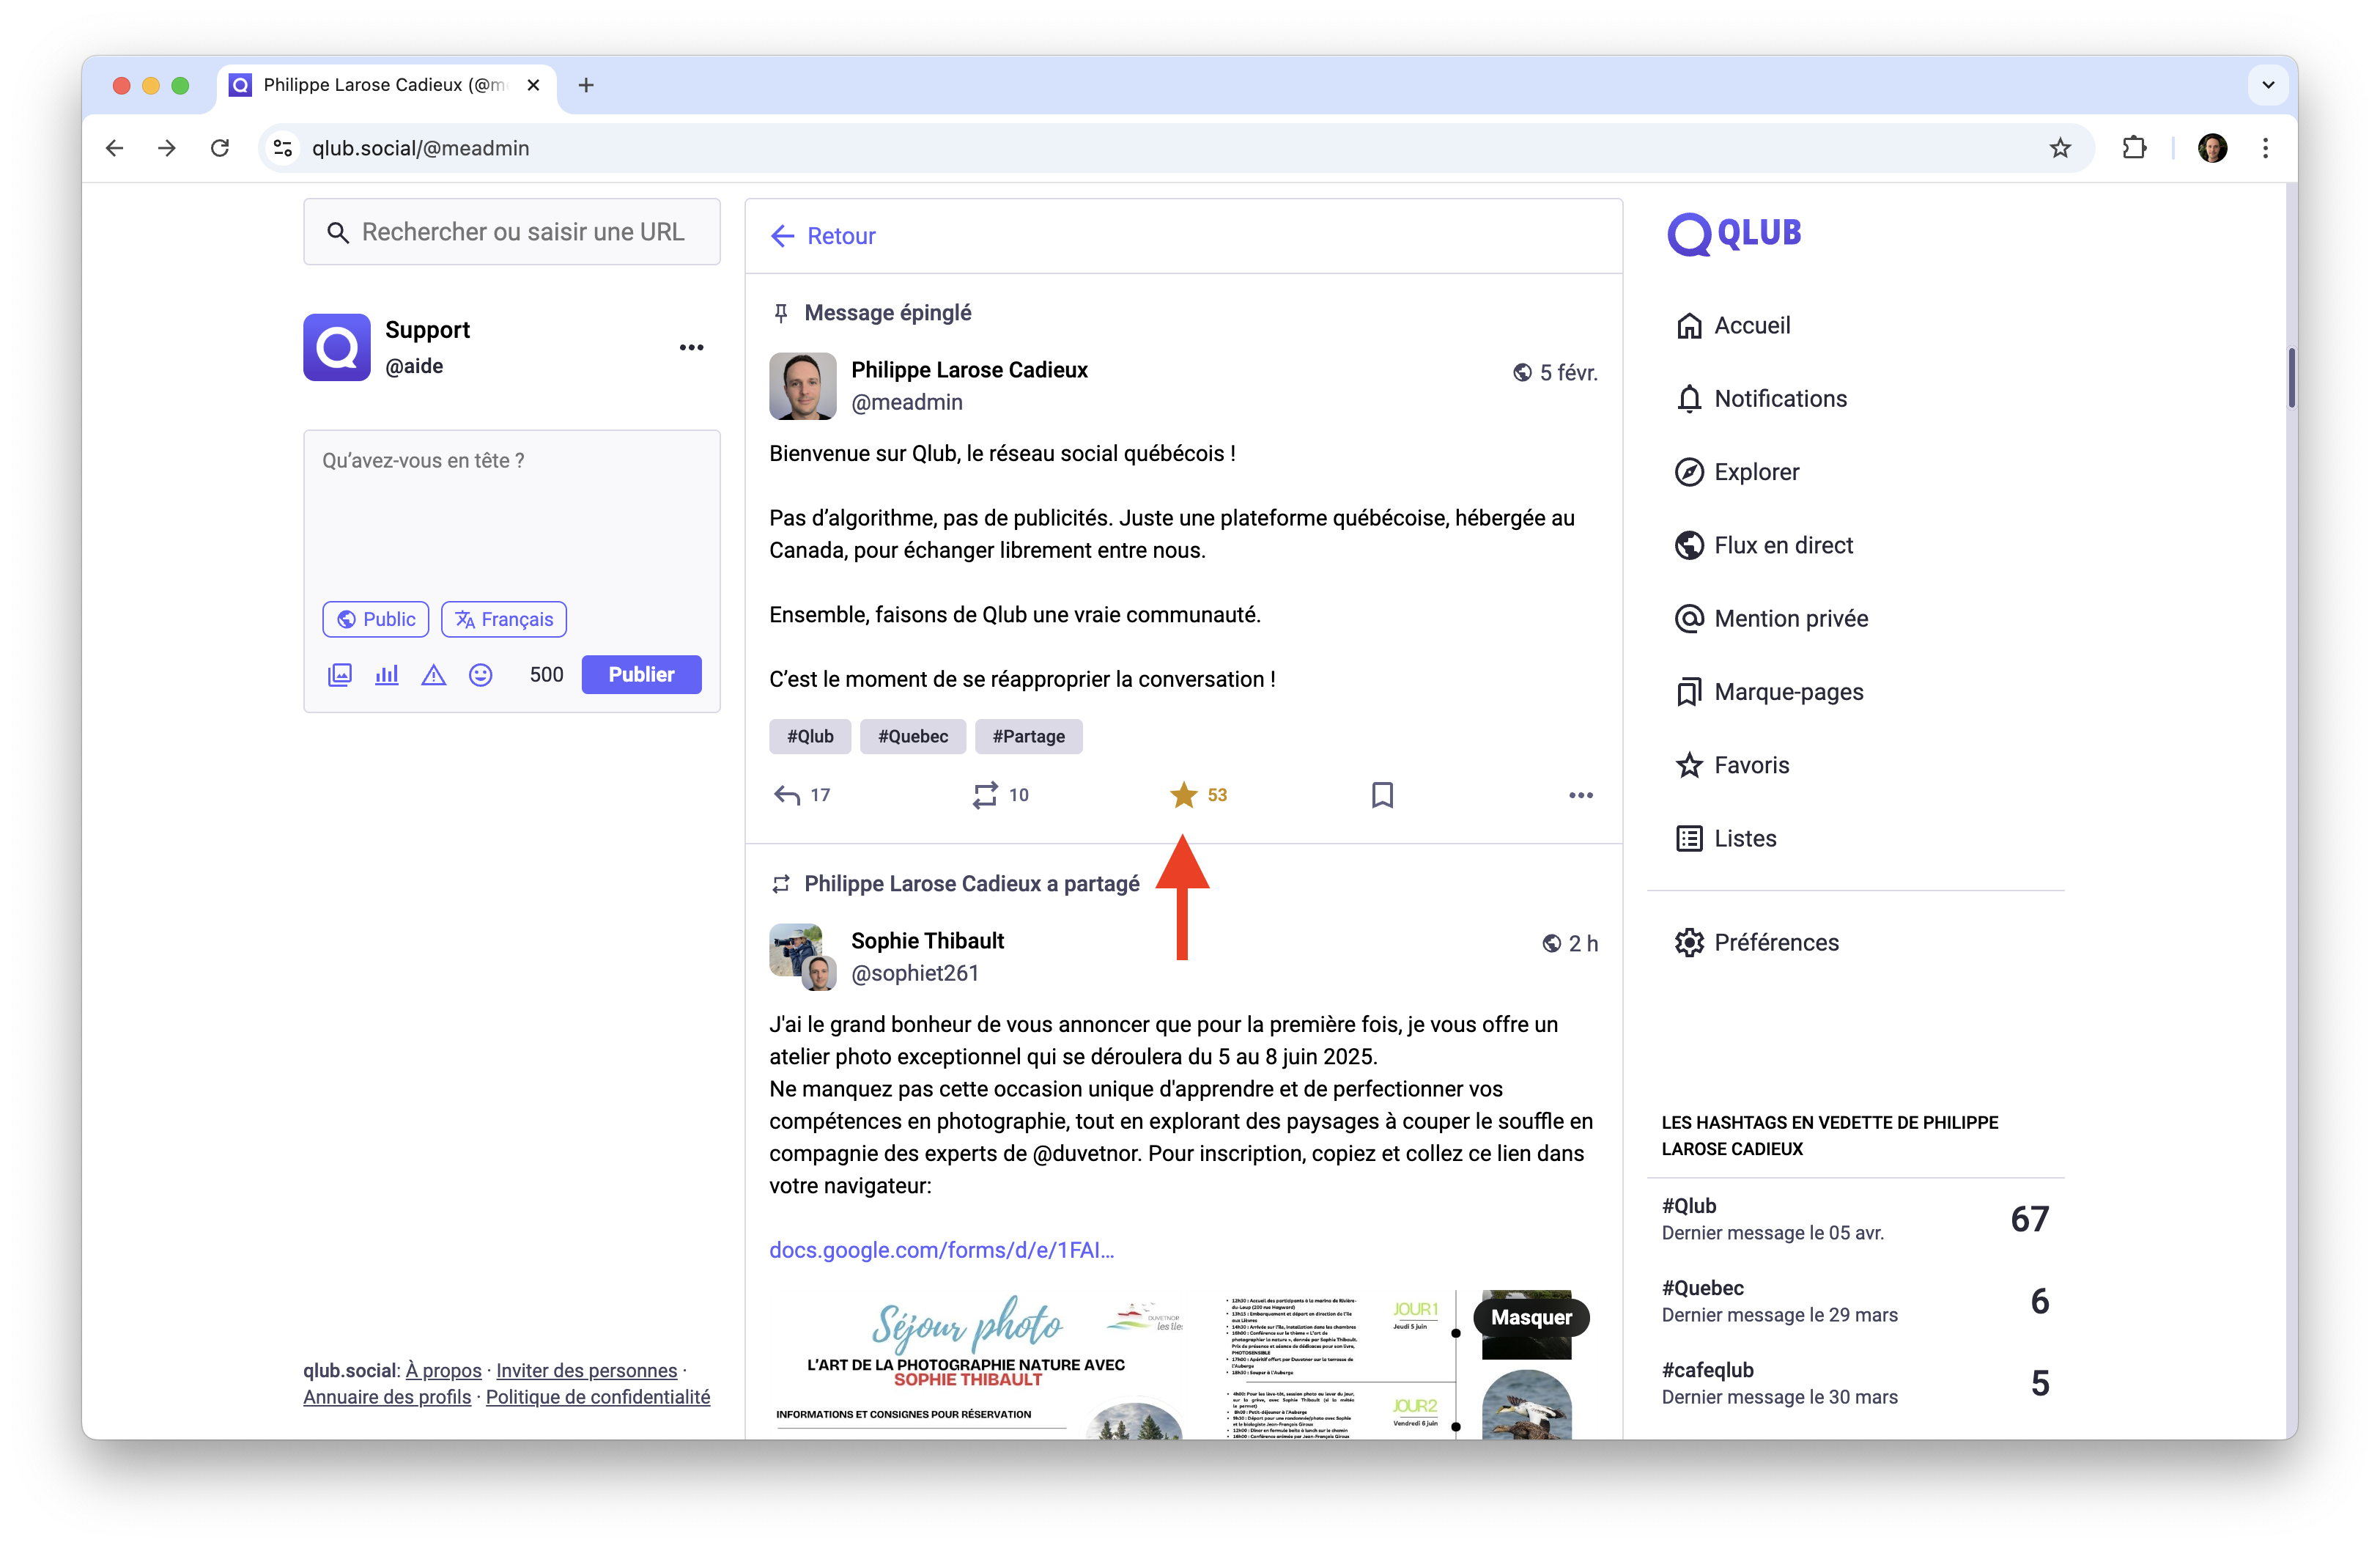Image resolution: width=2380 pixels, height=1548 pixels.
Task: Open the #Quebec hashtag on the post
Action: click(913, 737)
